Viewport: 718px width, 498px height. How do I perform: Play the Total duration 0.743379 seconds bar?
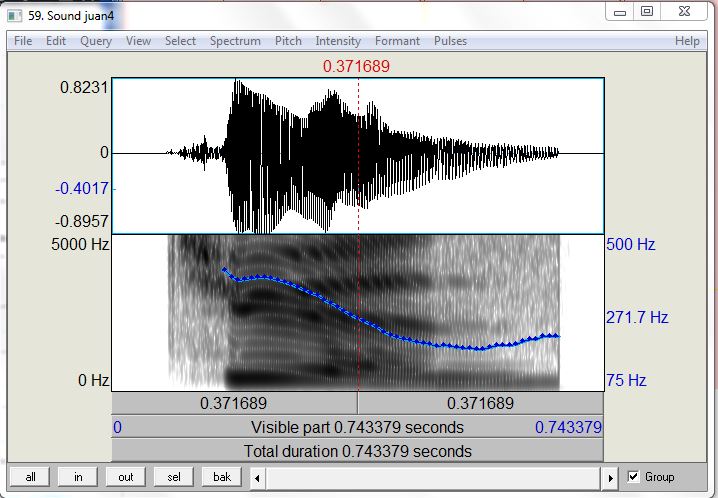(357, 451)
